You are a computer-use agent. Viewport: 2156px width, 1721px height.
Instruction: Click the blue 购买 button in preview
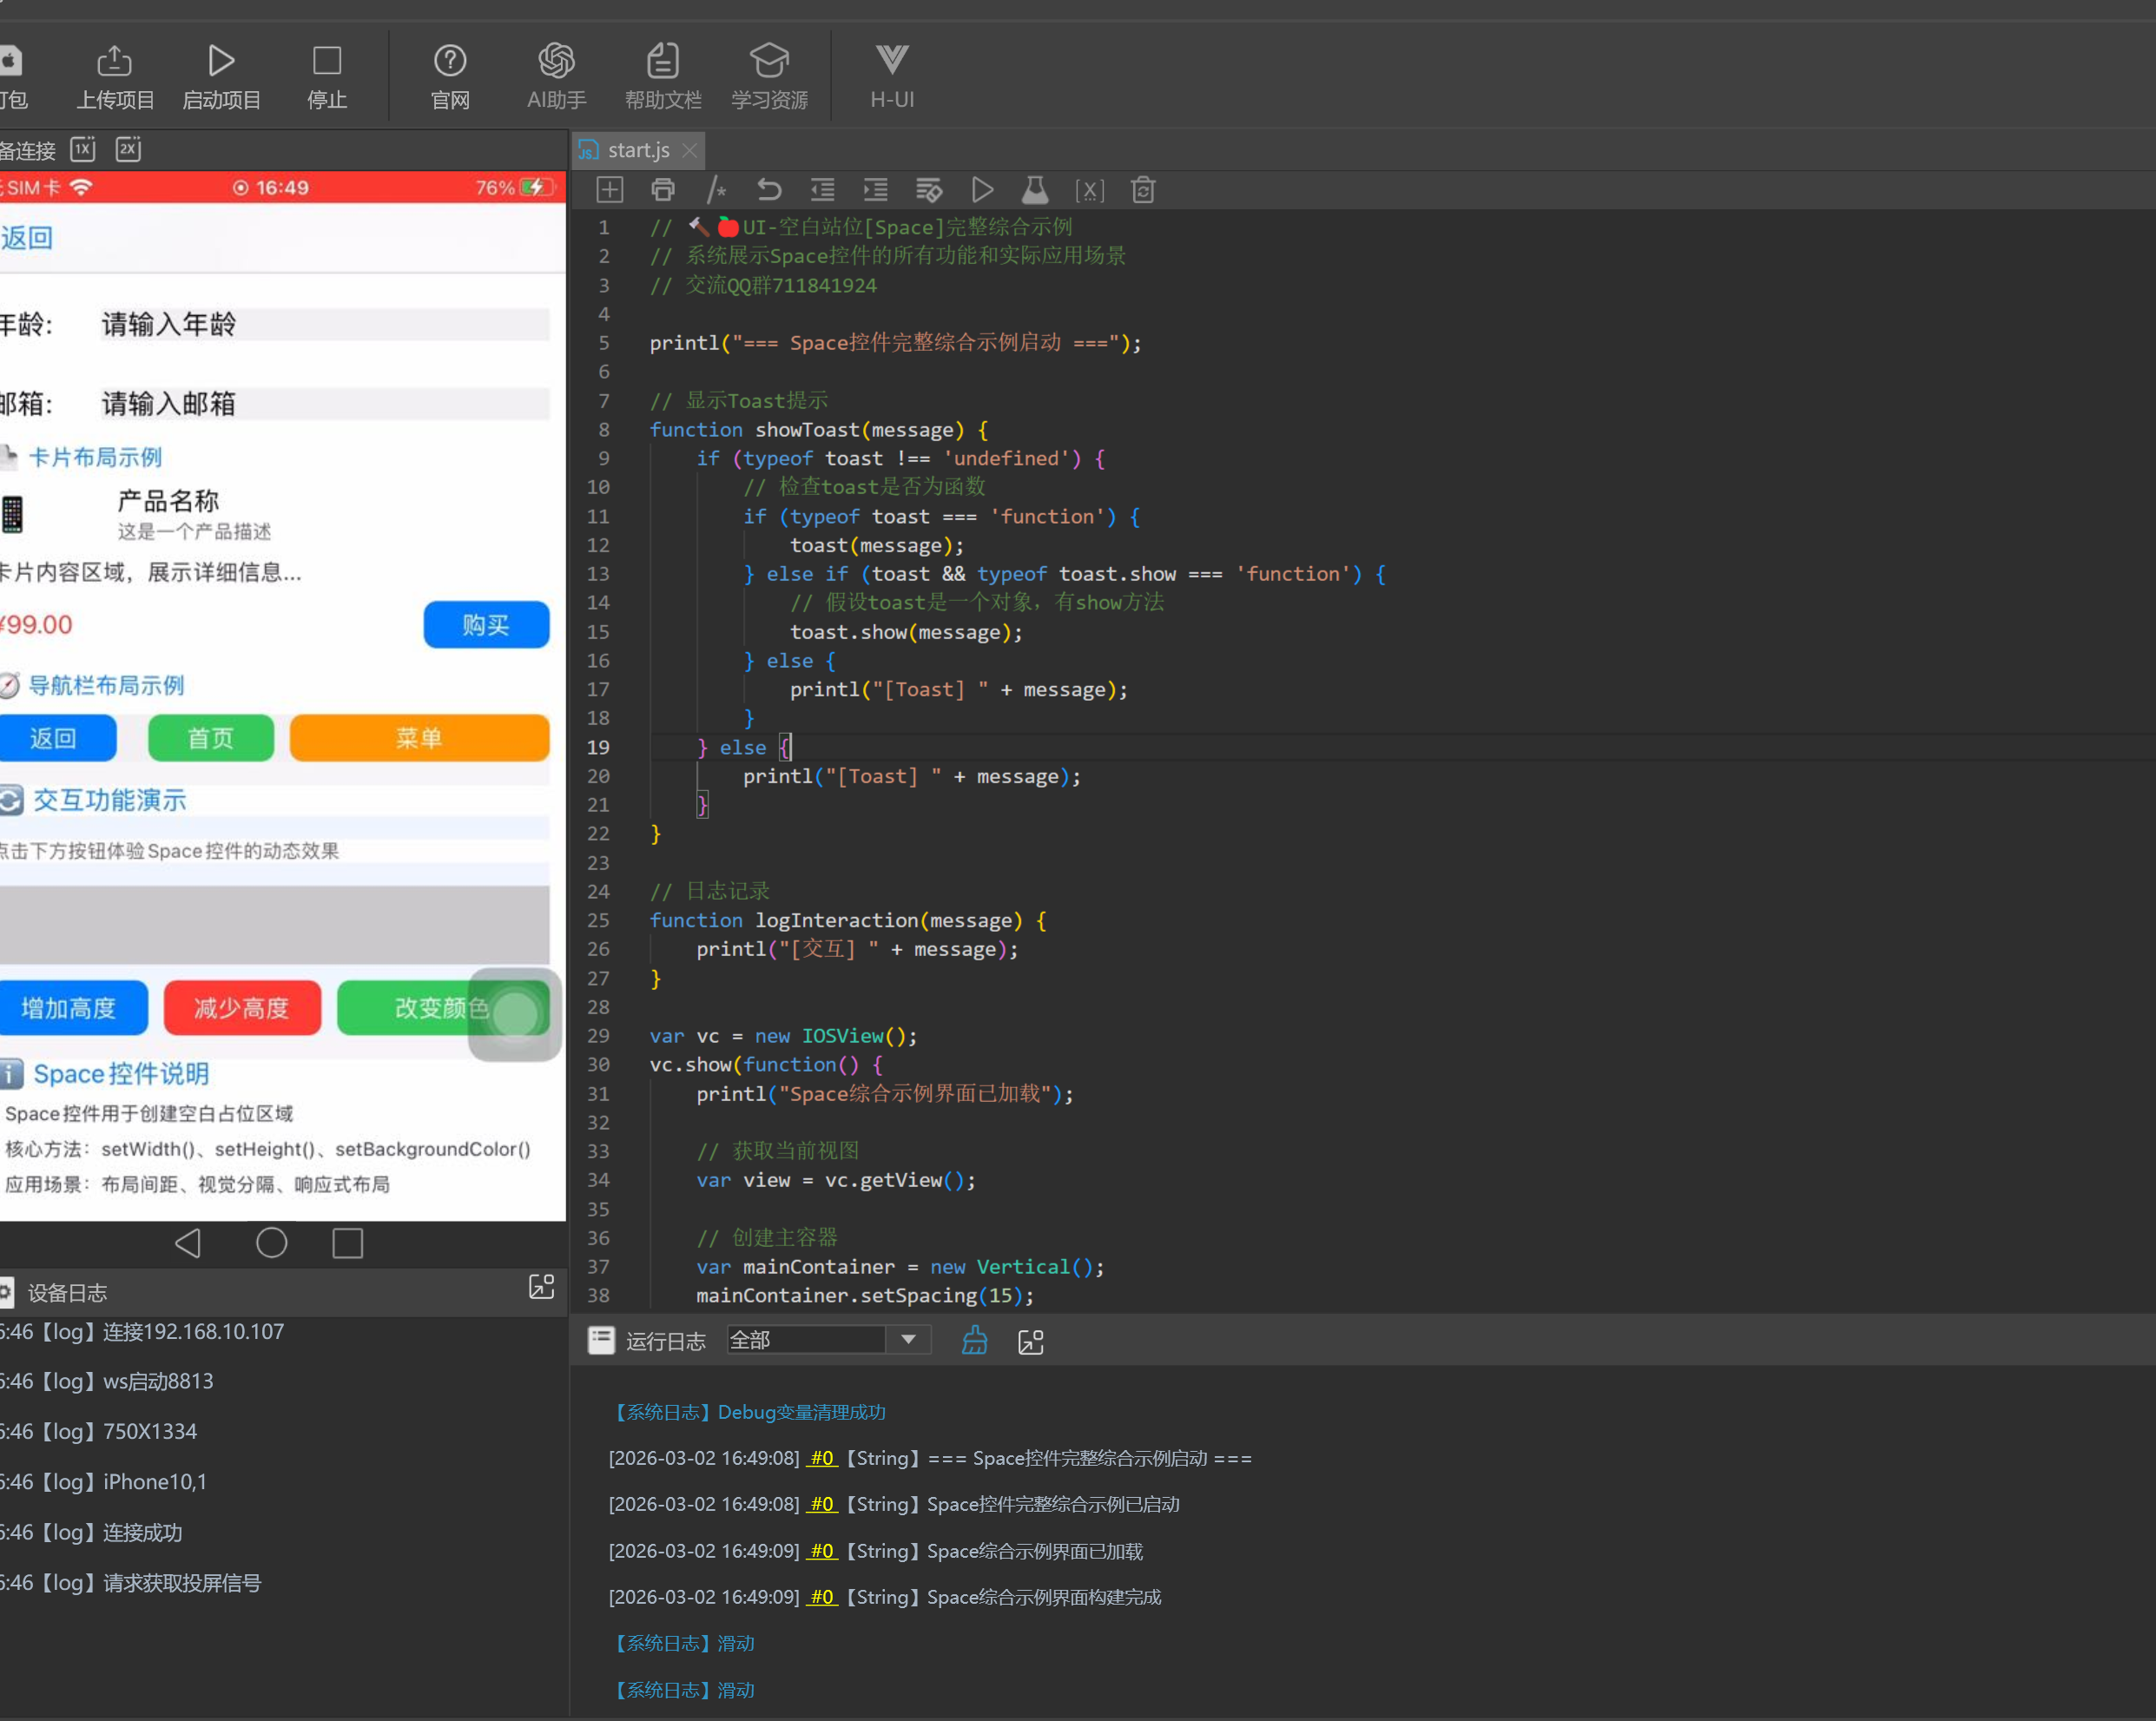pos(486,625)
